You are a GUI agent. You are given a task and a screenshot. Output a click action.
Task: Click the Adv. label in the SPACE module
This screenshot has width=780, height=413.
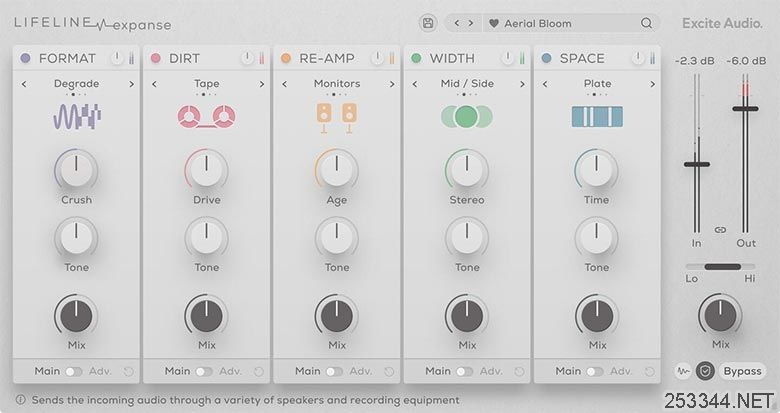[621, 371]
